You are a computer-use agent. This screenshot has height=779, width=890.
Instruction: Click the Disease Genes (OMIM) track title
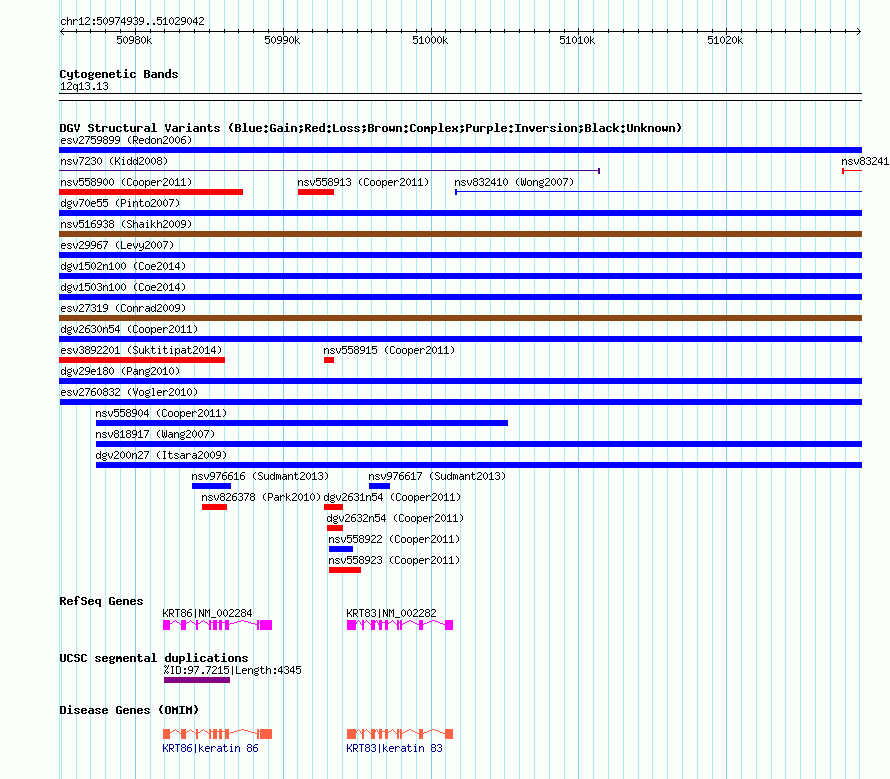[129, 710]
